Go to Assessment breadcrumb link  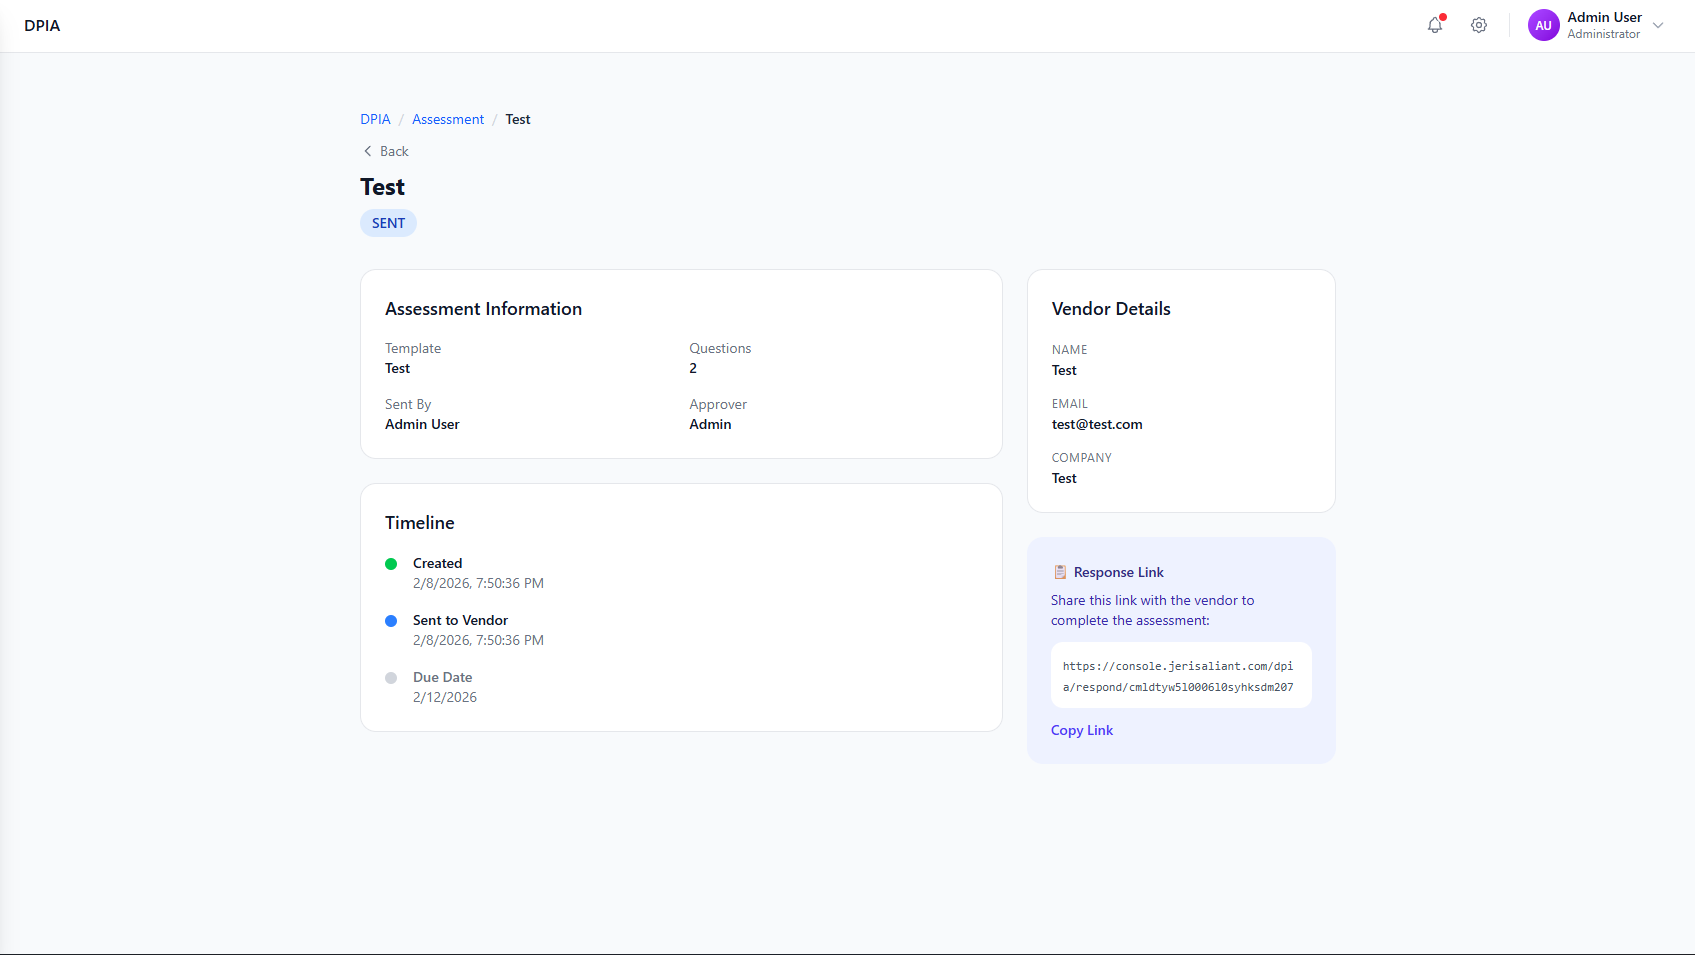448,119
